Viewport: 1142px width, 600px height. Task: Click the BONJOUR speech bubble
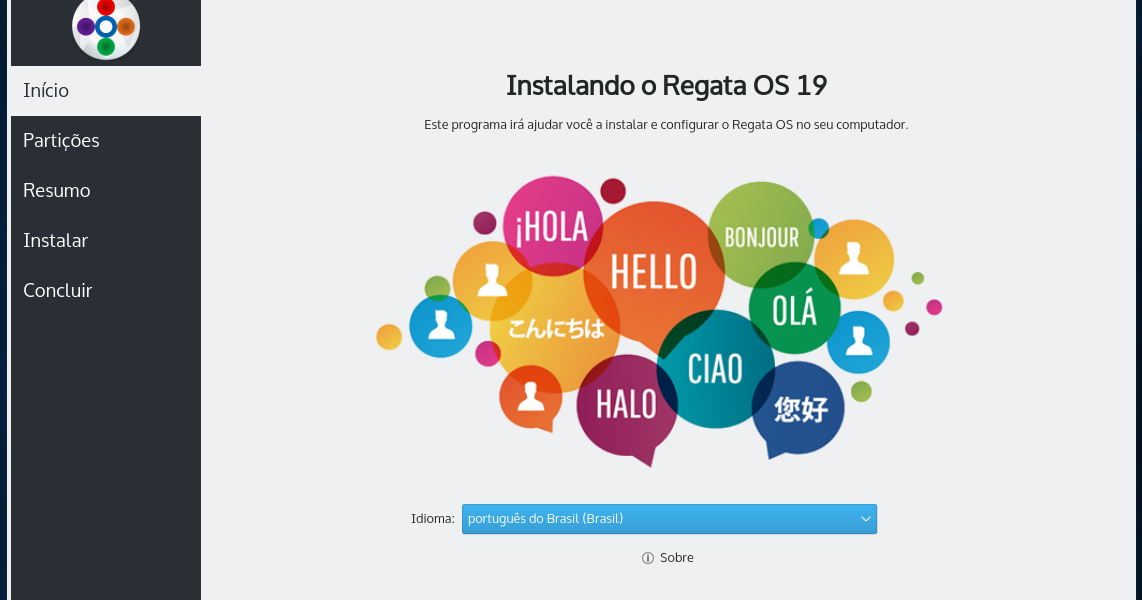click(x=765, y=237)
